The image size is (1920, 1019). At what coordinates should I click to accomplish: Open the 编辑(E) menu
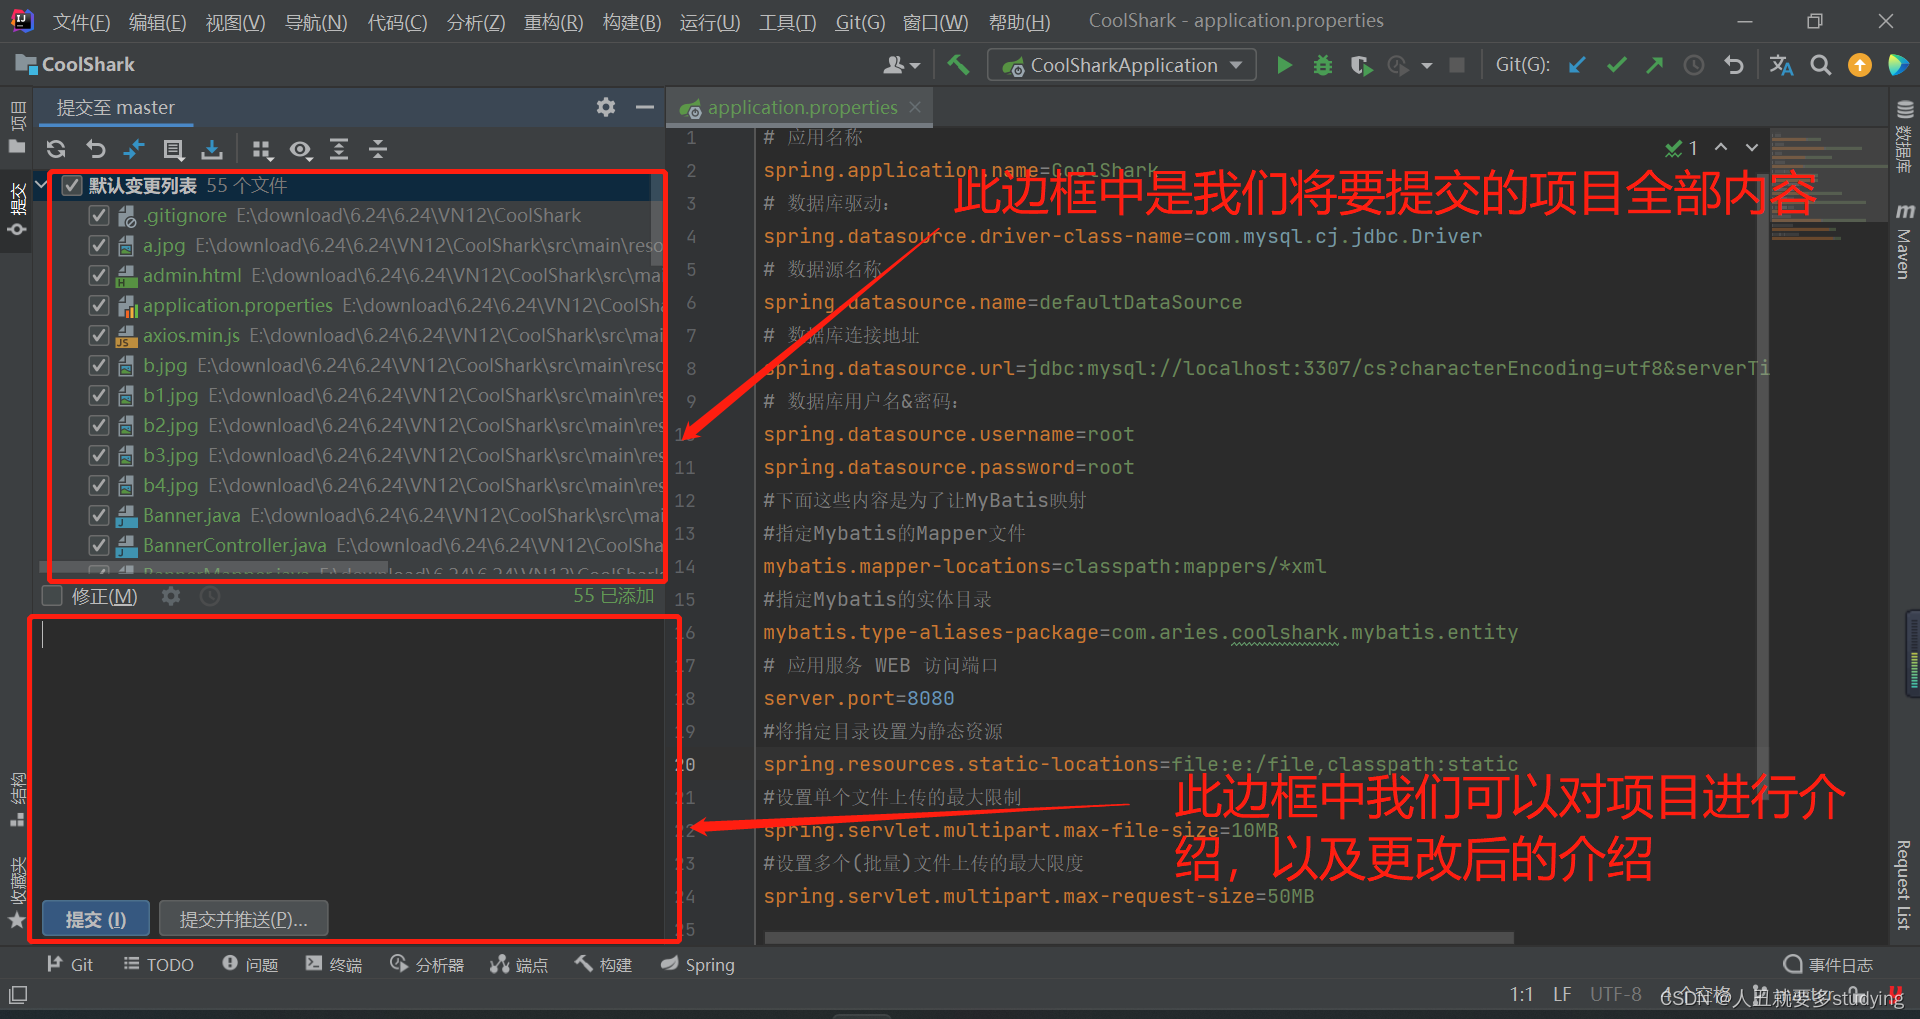[157, 21]
